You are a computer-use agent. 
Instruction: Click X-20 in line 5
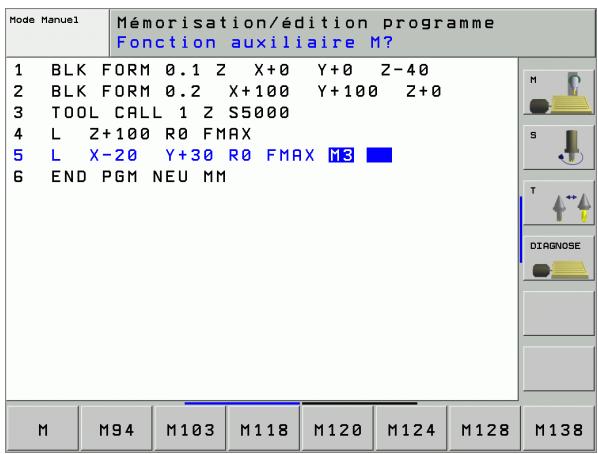pyautogui.click(x=113, y=155)
